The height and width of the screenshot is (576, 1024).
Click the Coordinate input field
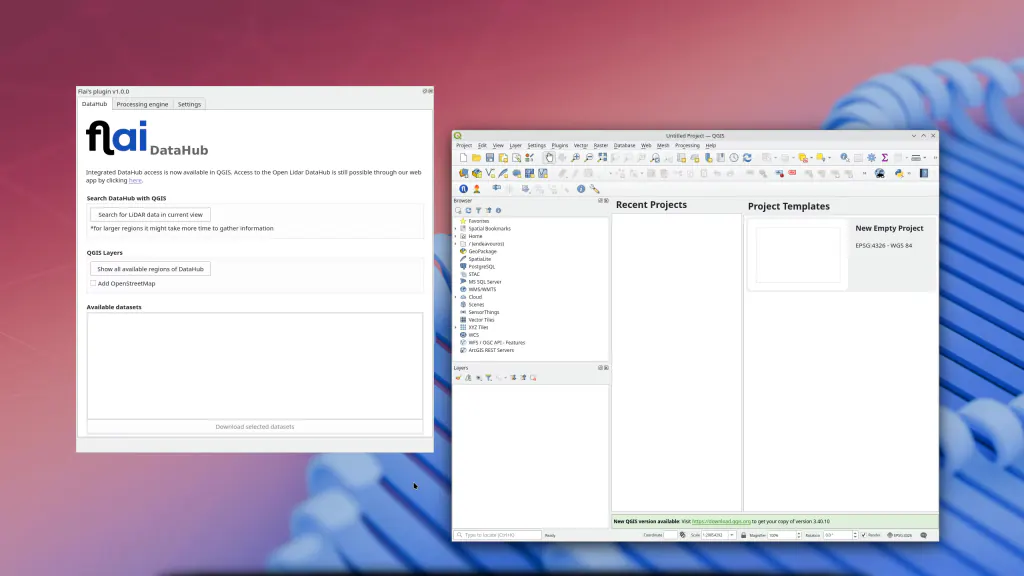click(x=671, y=536)
